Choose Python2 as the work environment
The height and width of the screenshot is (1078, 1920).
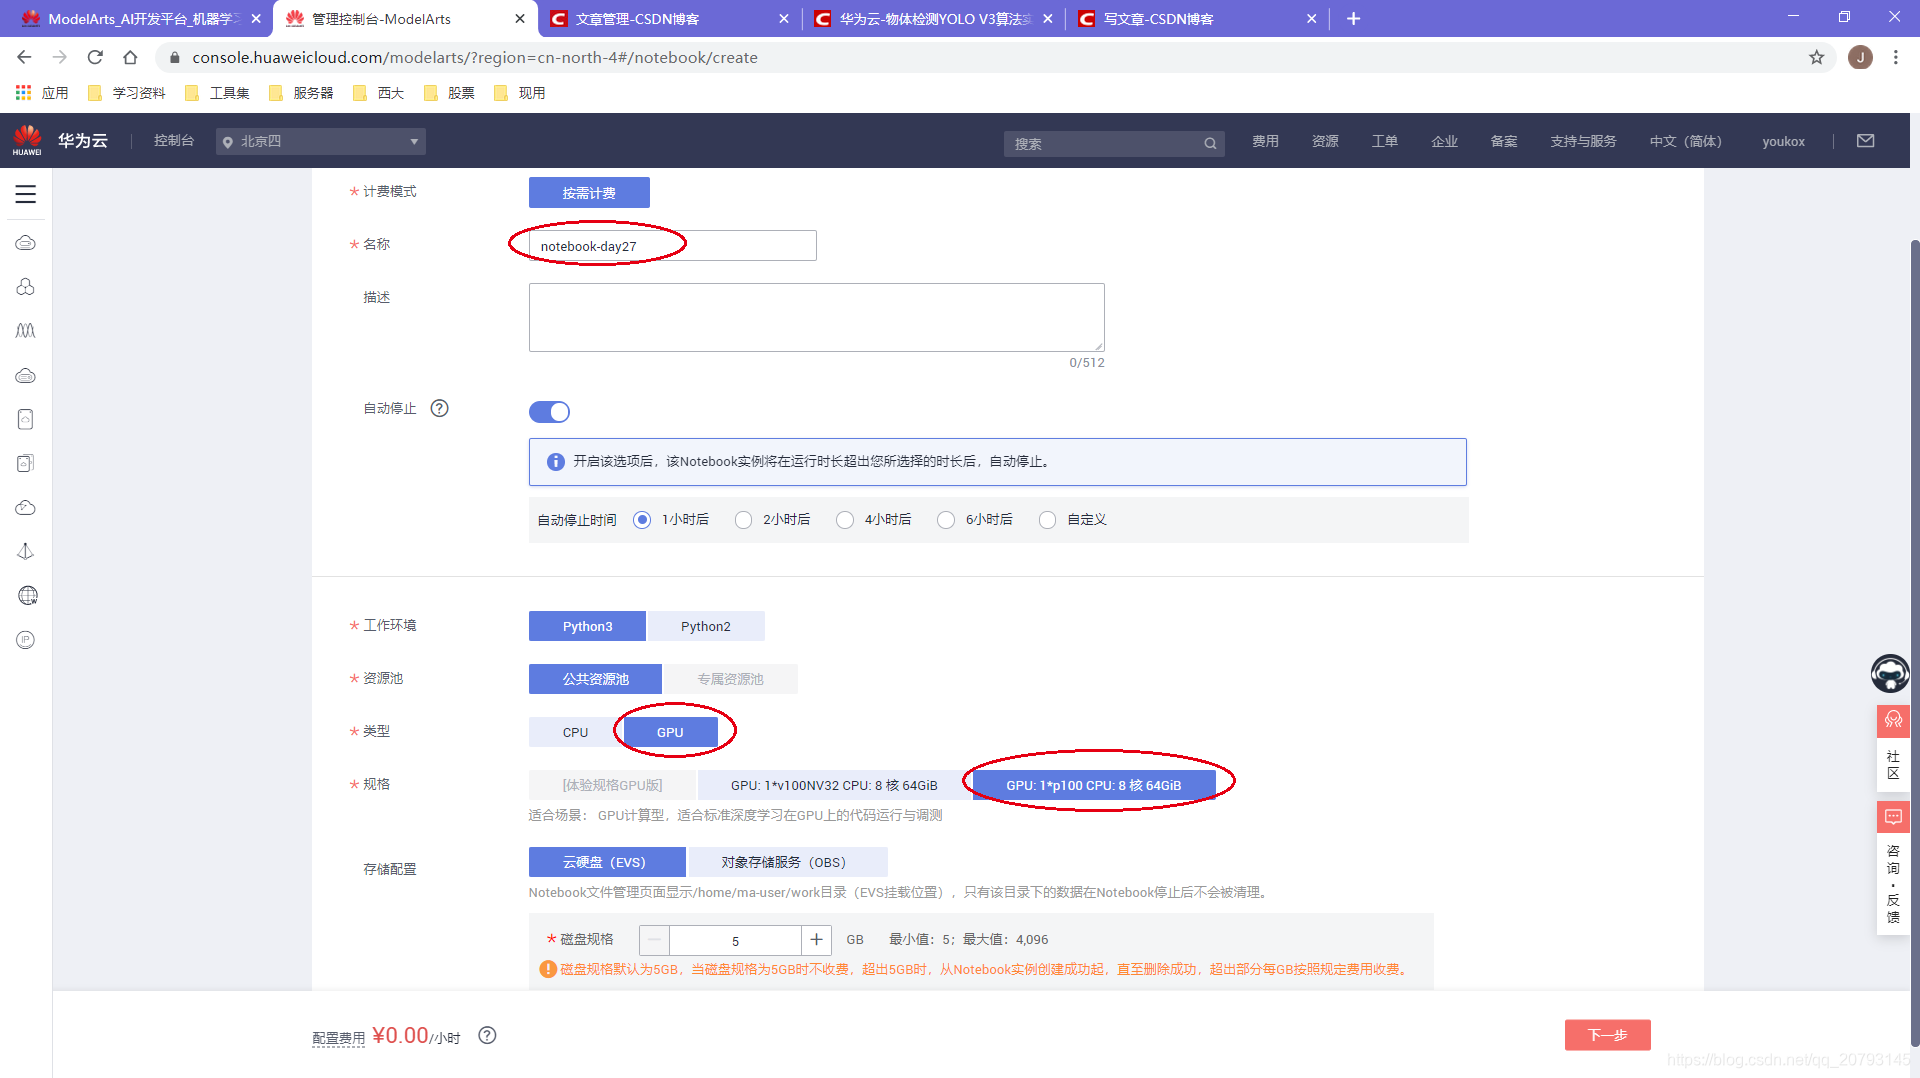[x=706, y=626]
